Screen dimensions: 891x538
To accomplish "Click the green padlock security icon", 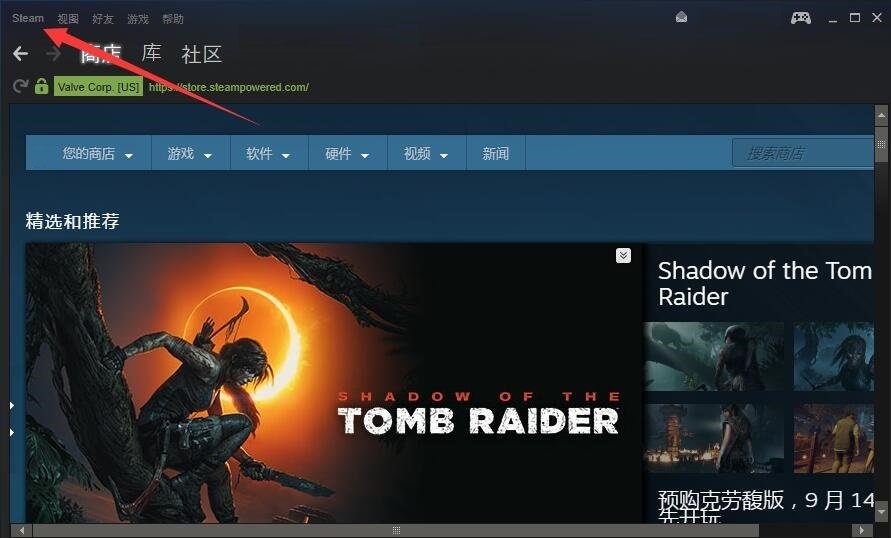I will [x=41, y=86].
